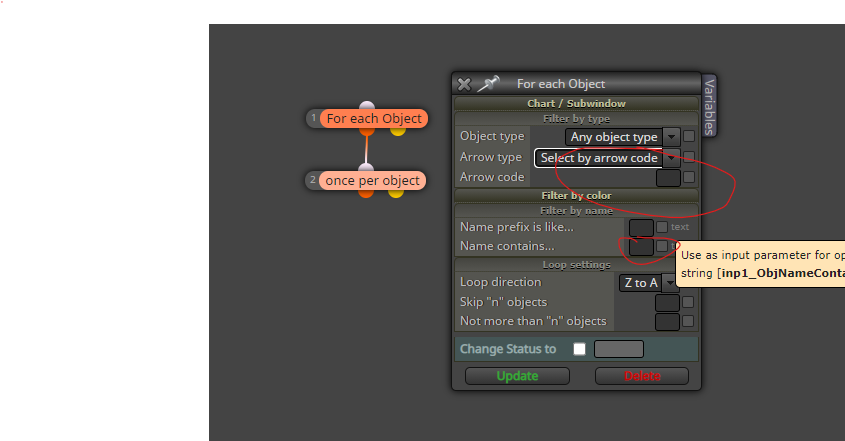Open the Z to A loop direction dropdown

tap(648, 282)
